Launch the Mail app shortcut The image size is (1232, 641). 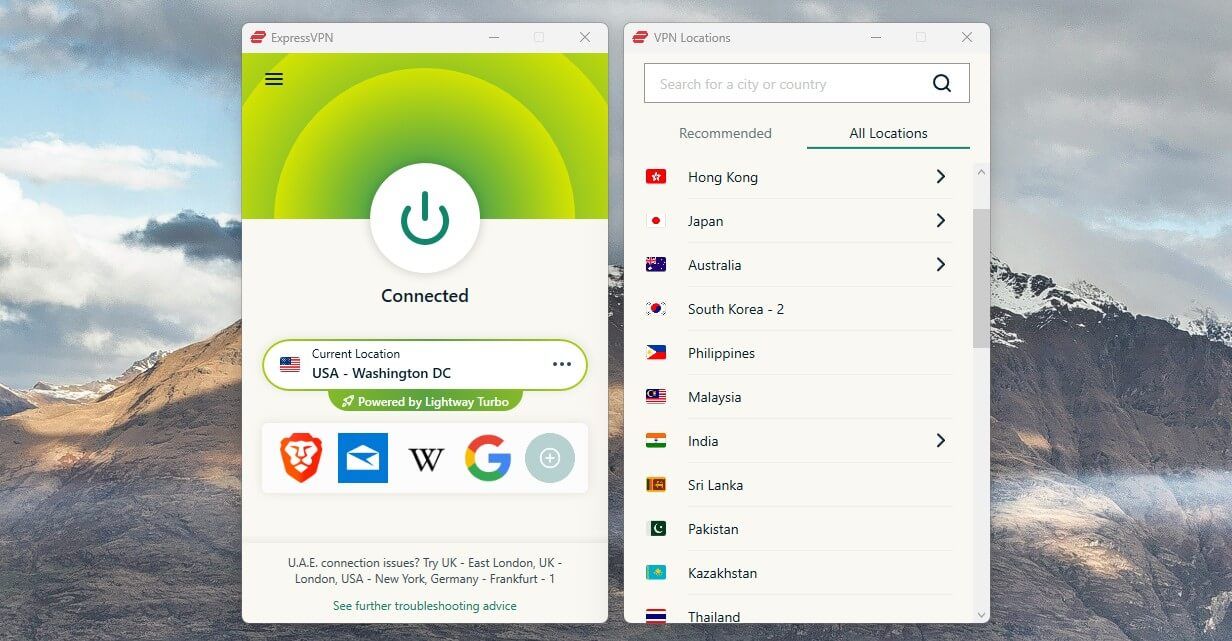click(363, 458)
